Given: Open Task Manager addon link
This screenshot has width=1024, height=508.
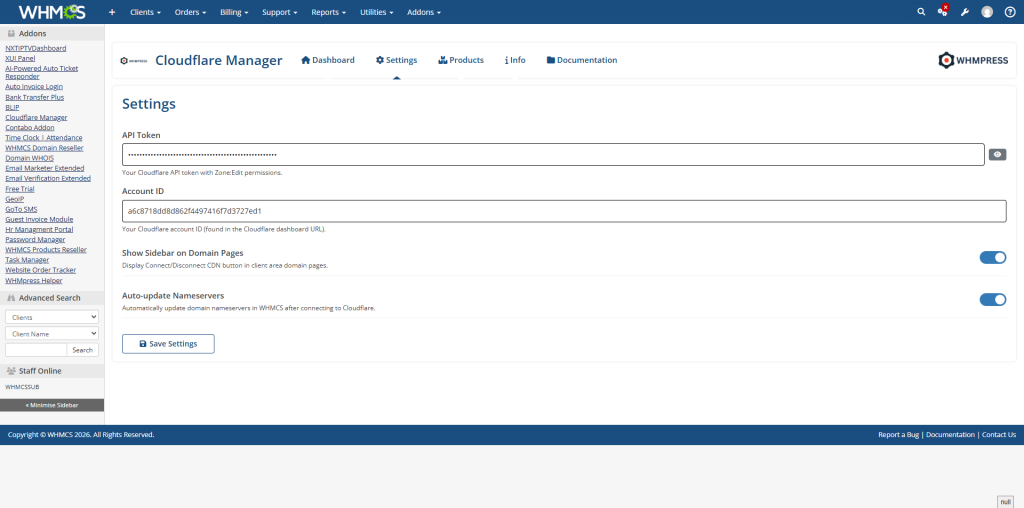Looking at the screenshot, I should (x=27, y=260).
